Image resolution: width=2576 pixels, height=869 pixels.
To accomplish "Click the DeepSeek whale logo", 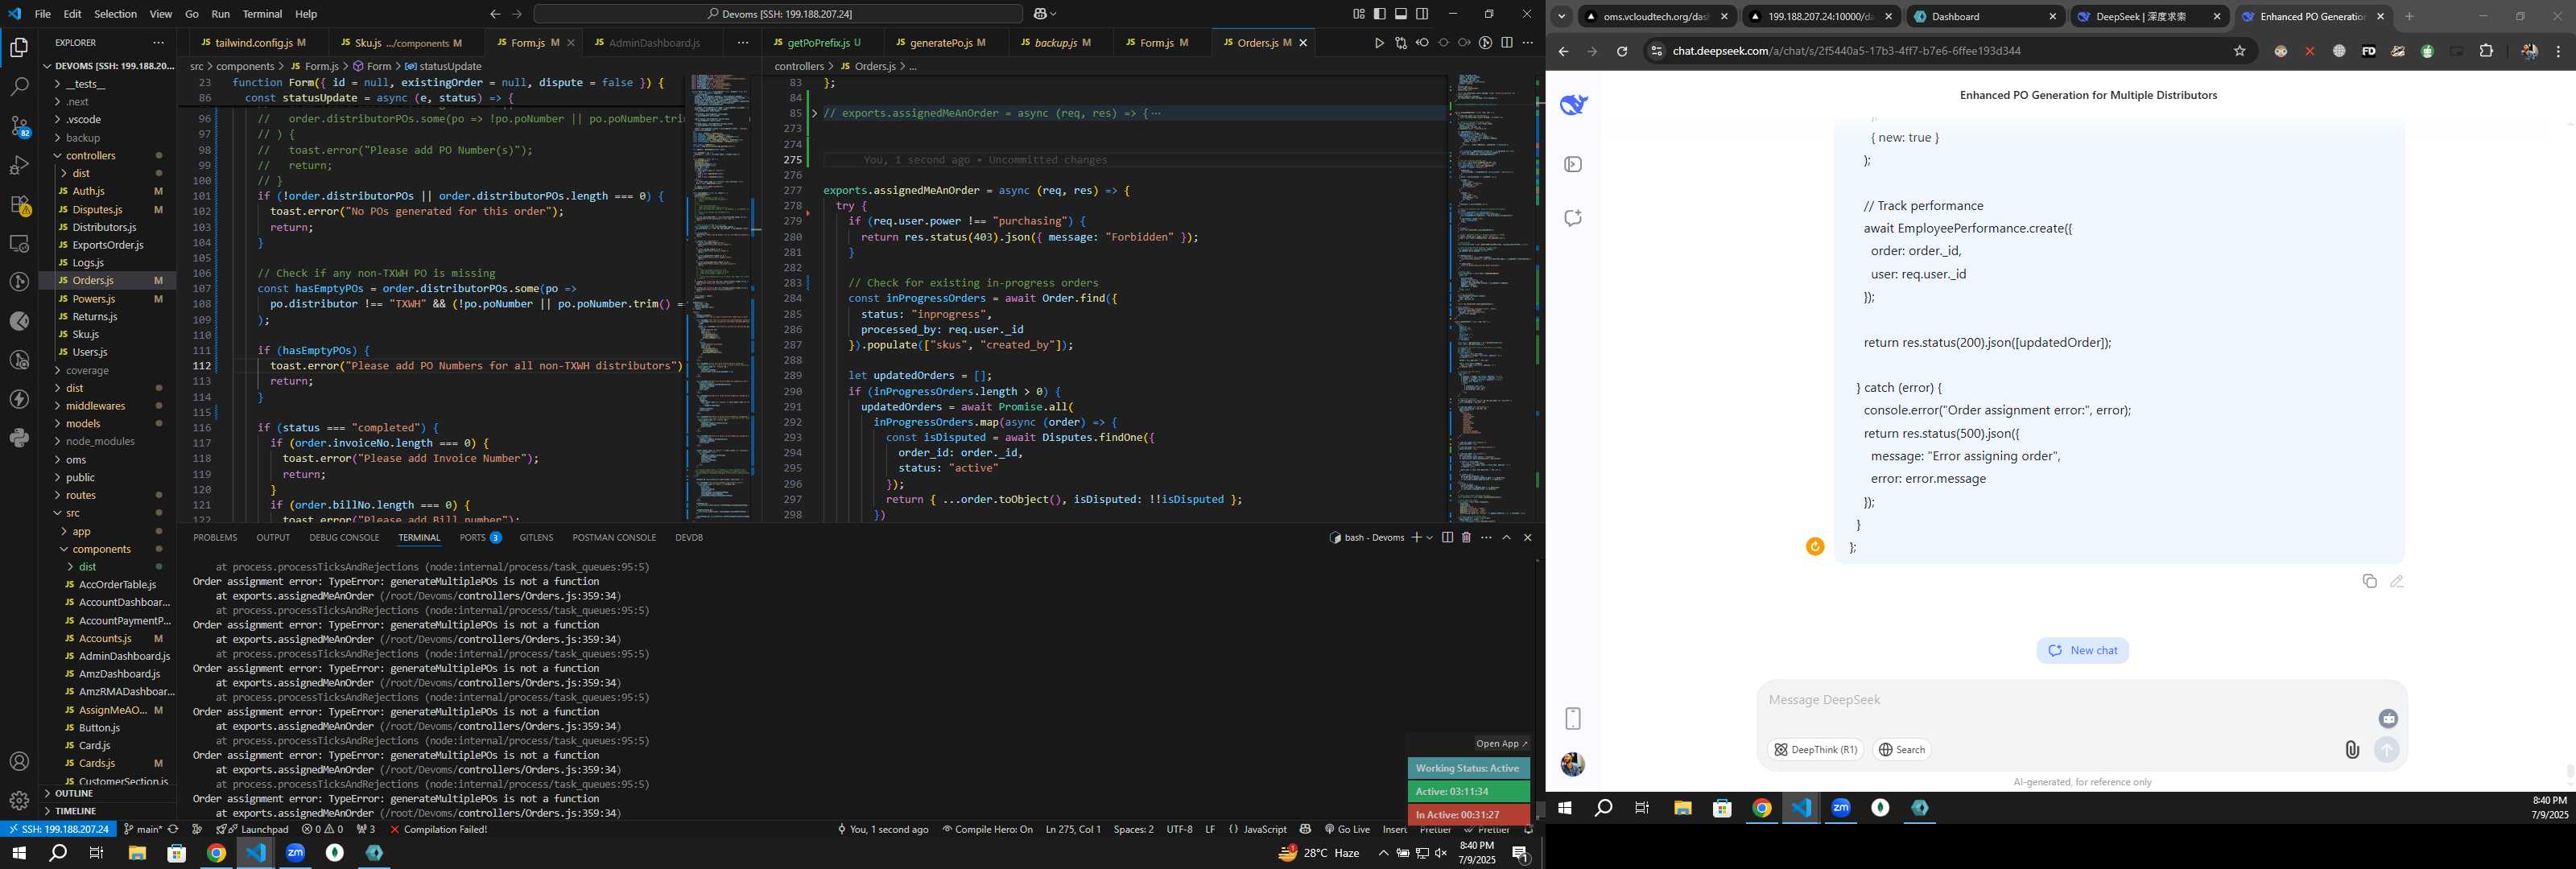I will (x=1574, y=104).
